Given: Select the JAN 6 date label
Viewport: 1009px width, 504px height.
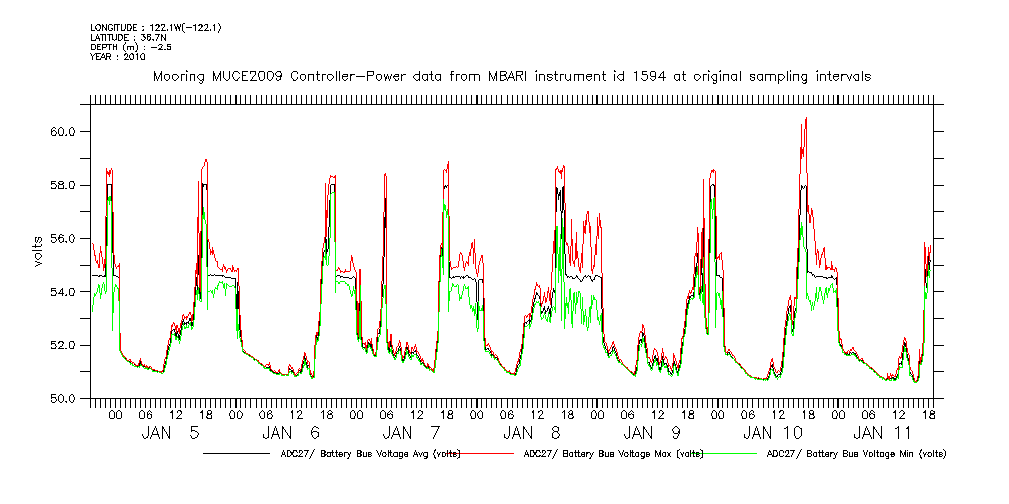Looking at the screenshot, I should coord(291,433).
